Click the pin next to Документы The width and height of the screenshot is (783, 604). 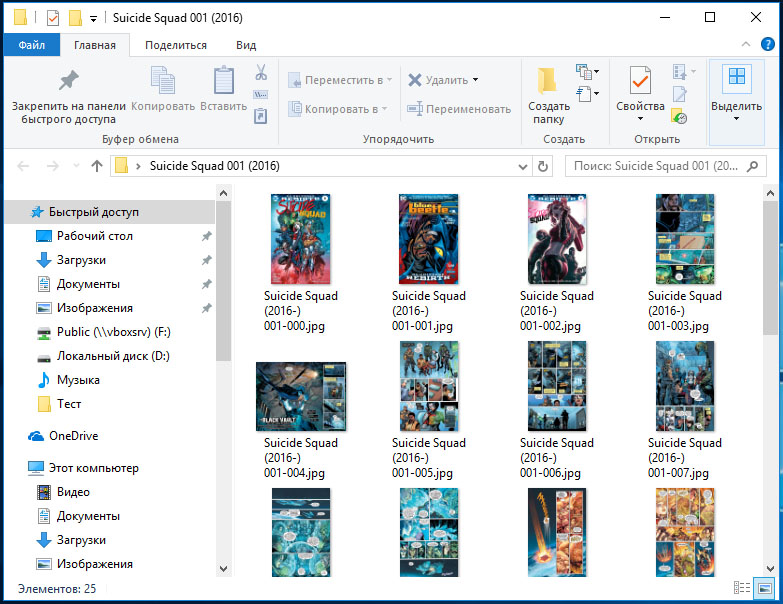[x=206, y=284]
